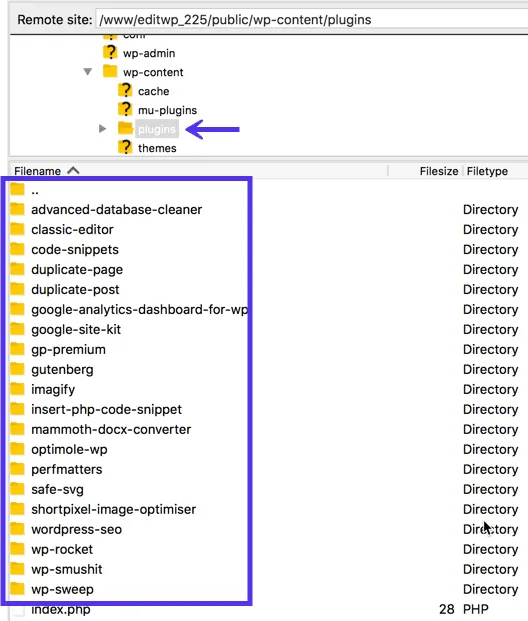Click folder icon beside optimole-wp
The image size is (528, 621).
[x=17, y=449]
